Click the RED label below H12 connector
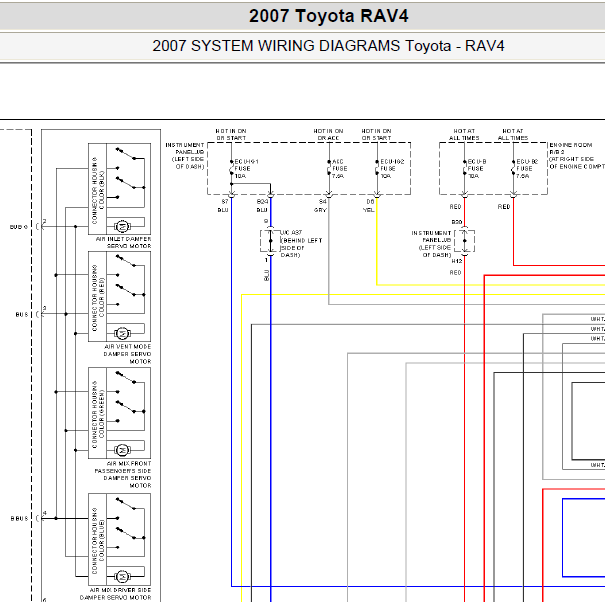This screenshot has width=605, height=602. click(x=455, y=272)
